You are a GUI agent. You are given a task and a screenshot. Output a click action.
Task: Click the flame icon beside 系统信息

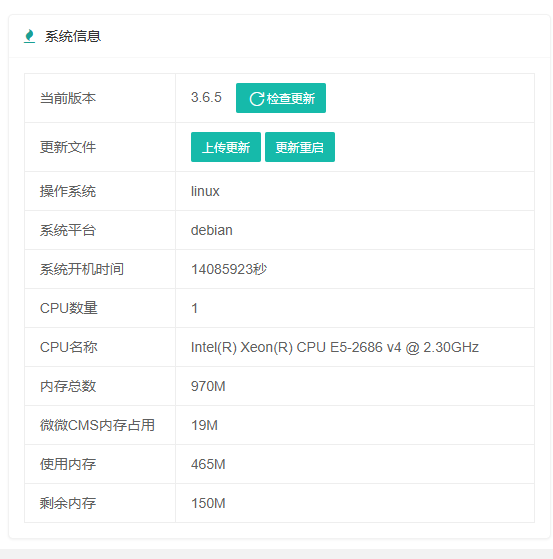click(x=30, y=36)
